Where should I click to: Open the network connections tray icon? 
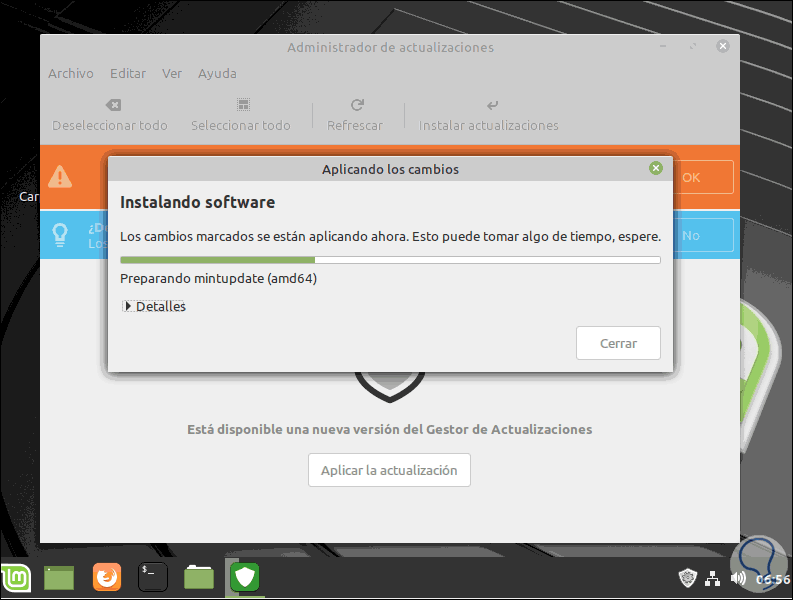click(713, 578)
